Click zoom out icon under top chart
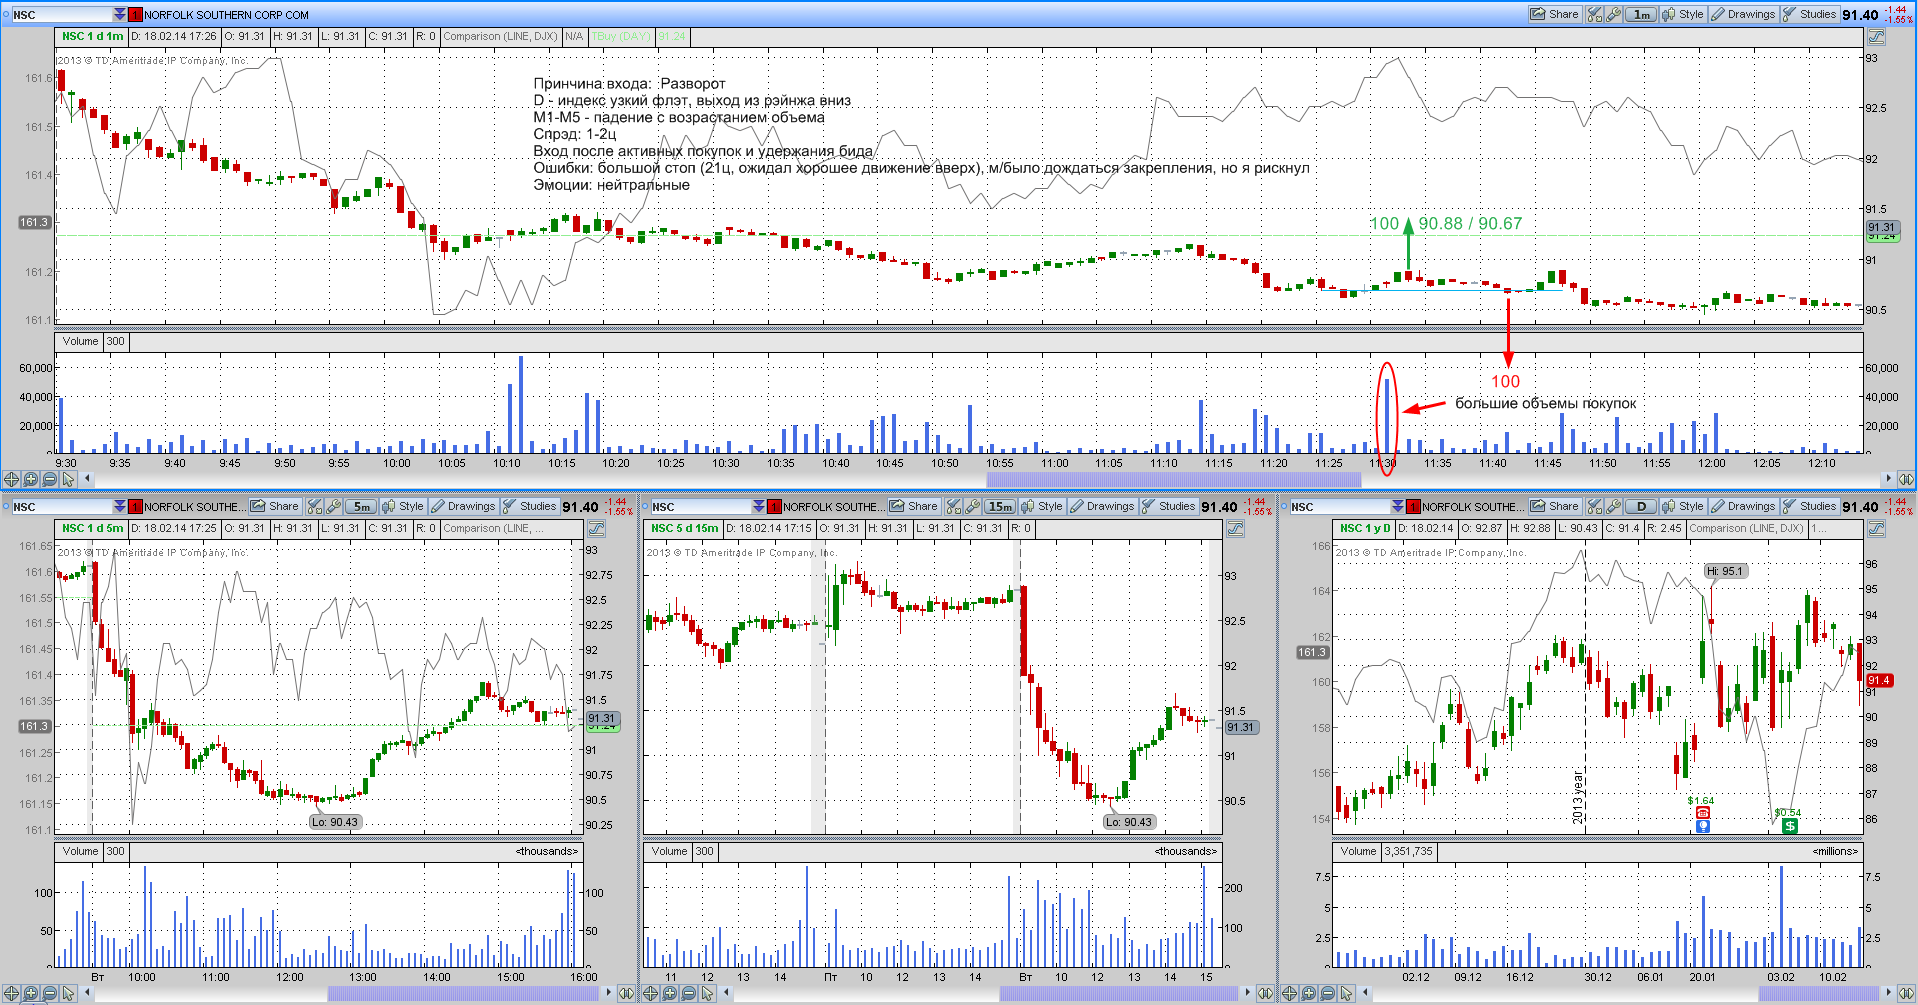Screen dimensions: 1918x1005 click(49, 479)
